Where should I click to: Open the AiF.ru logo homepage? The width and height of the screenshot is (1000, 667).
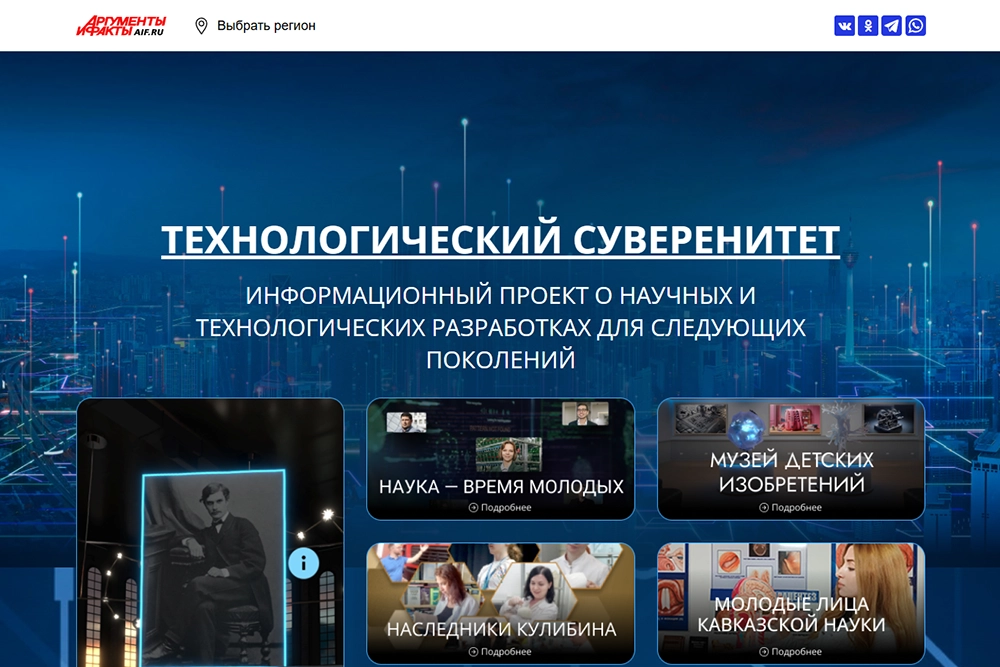(121, 26)
